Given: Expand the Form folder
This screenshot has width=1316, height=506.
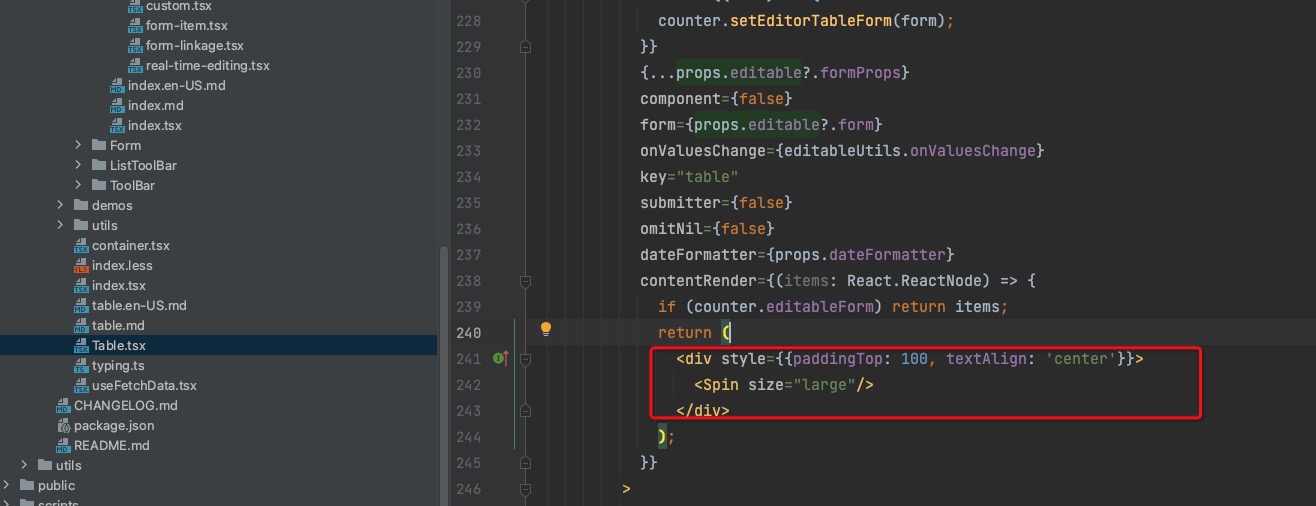Looking at the screenshot, I should tap(78, 145).
